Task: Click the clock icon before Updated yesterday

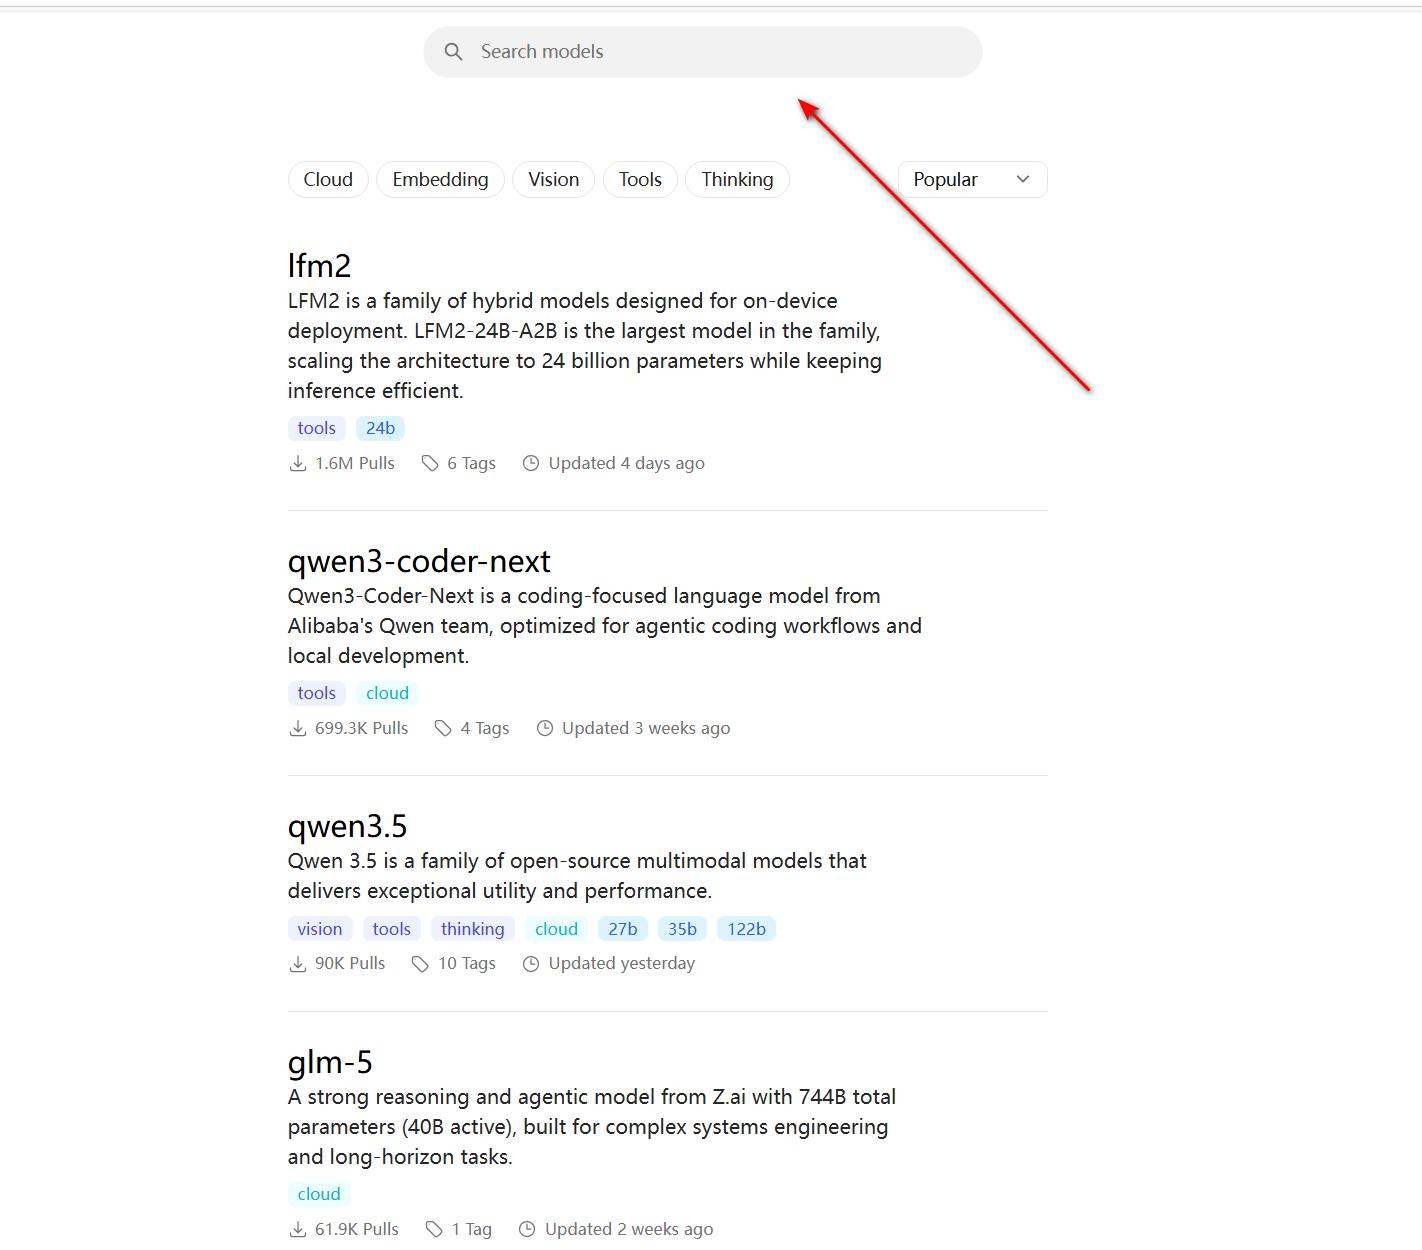Action: [x=531, y=964]
